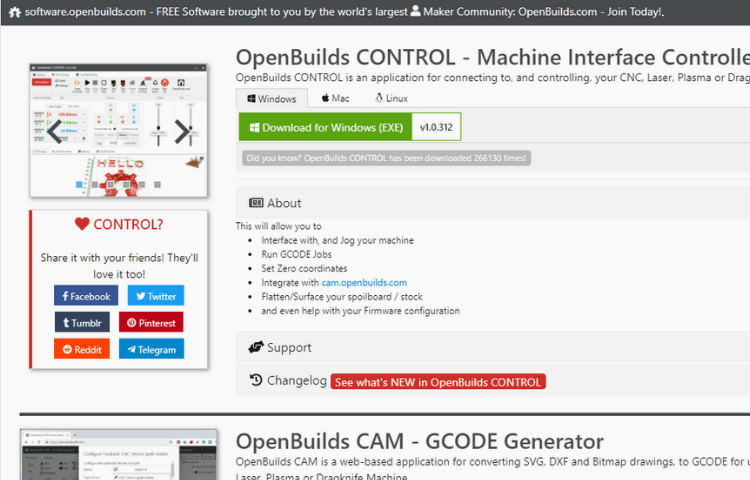Click the v1.0.312 version label

[436, 127]
